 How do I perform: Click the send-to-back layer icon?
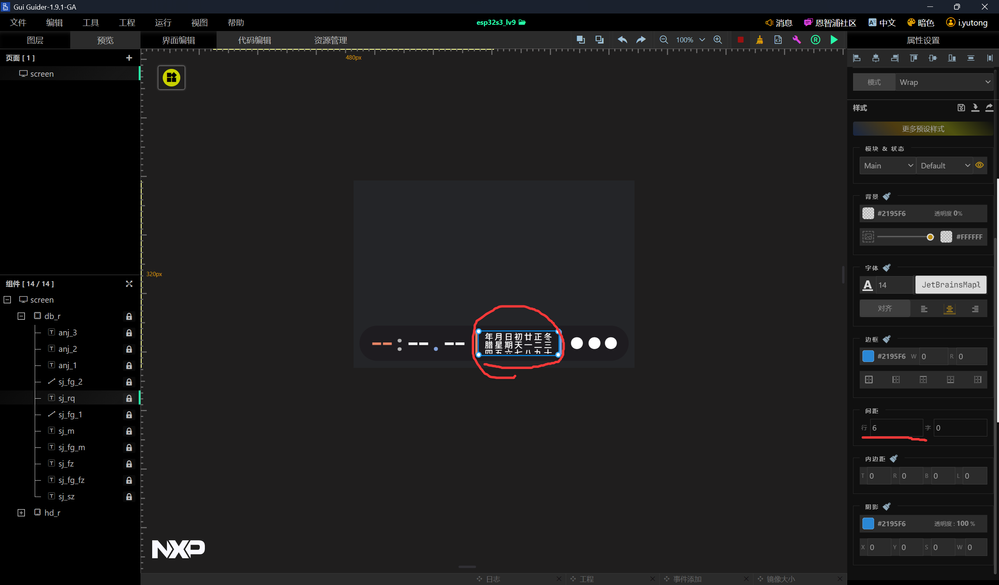coord(600,40)
